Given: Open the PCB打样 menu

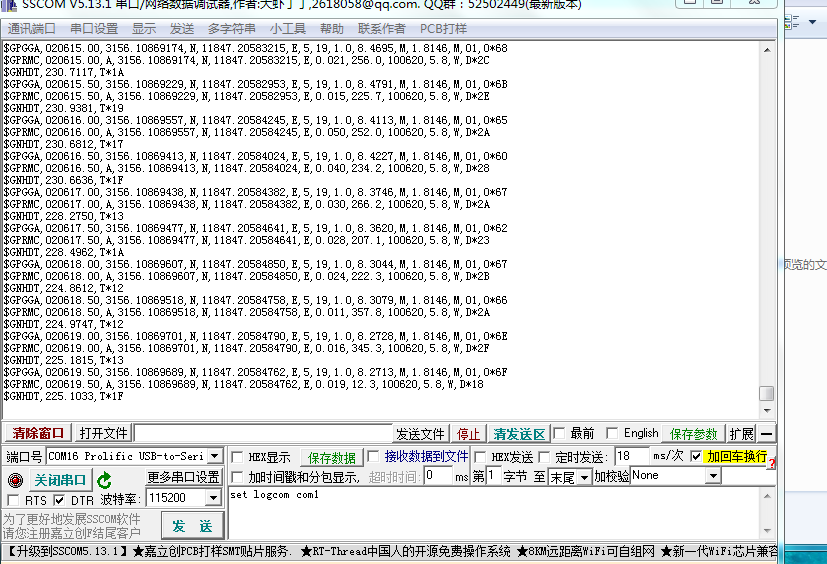Looking at the screenshot, I should [x=444, y=28].
